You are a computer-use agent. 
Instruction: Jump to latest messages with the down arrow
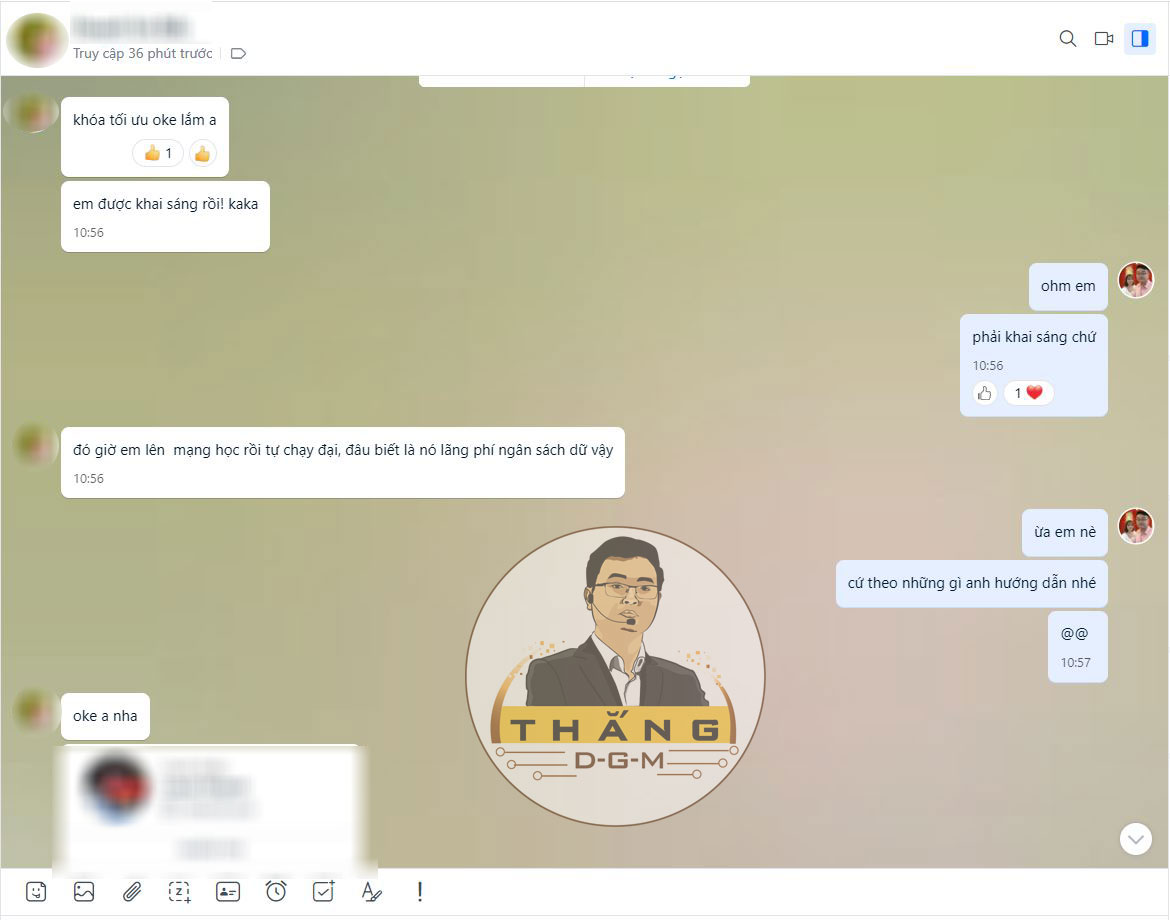(1136, 839)
